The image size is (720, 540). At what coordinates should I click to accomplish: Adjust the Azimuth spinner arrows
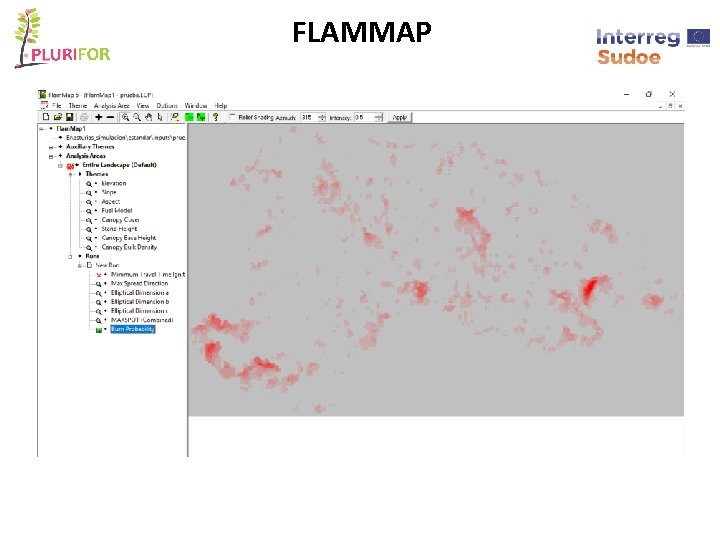pos(321,118)
